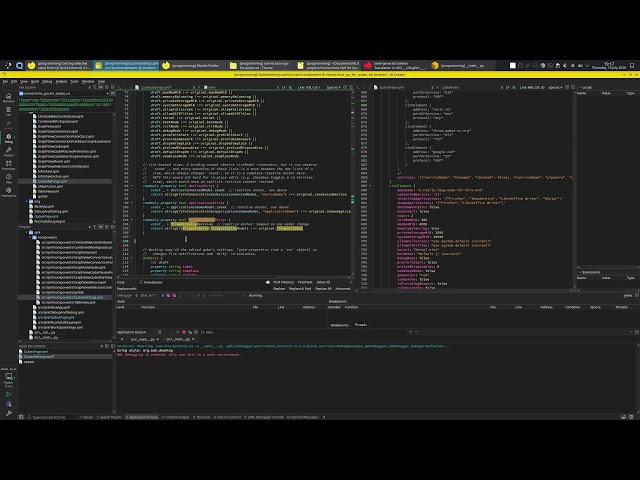Image resolution: width=640 pixels, height=480 pixels.
Task: Toggle left sidebar visibility icon in status bar
Action: pyautogui.click(x=21, y=417)
